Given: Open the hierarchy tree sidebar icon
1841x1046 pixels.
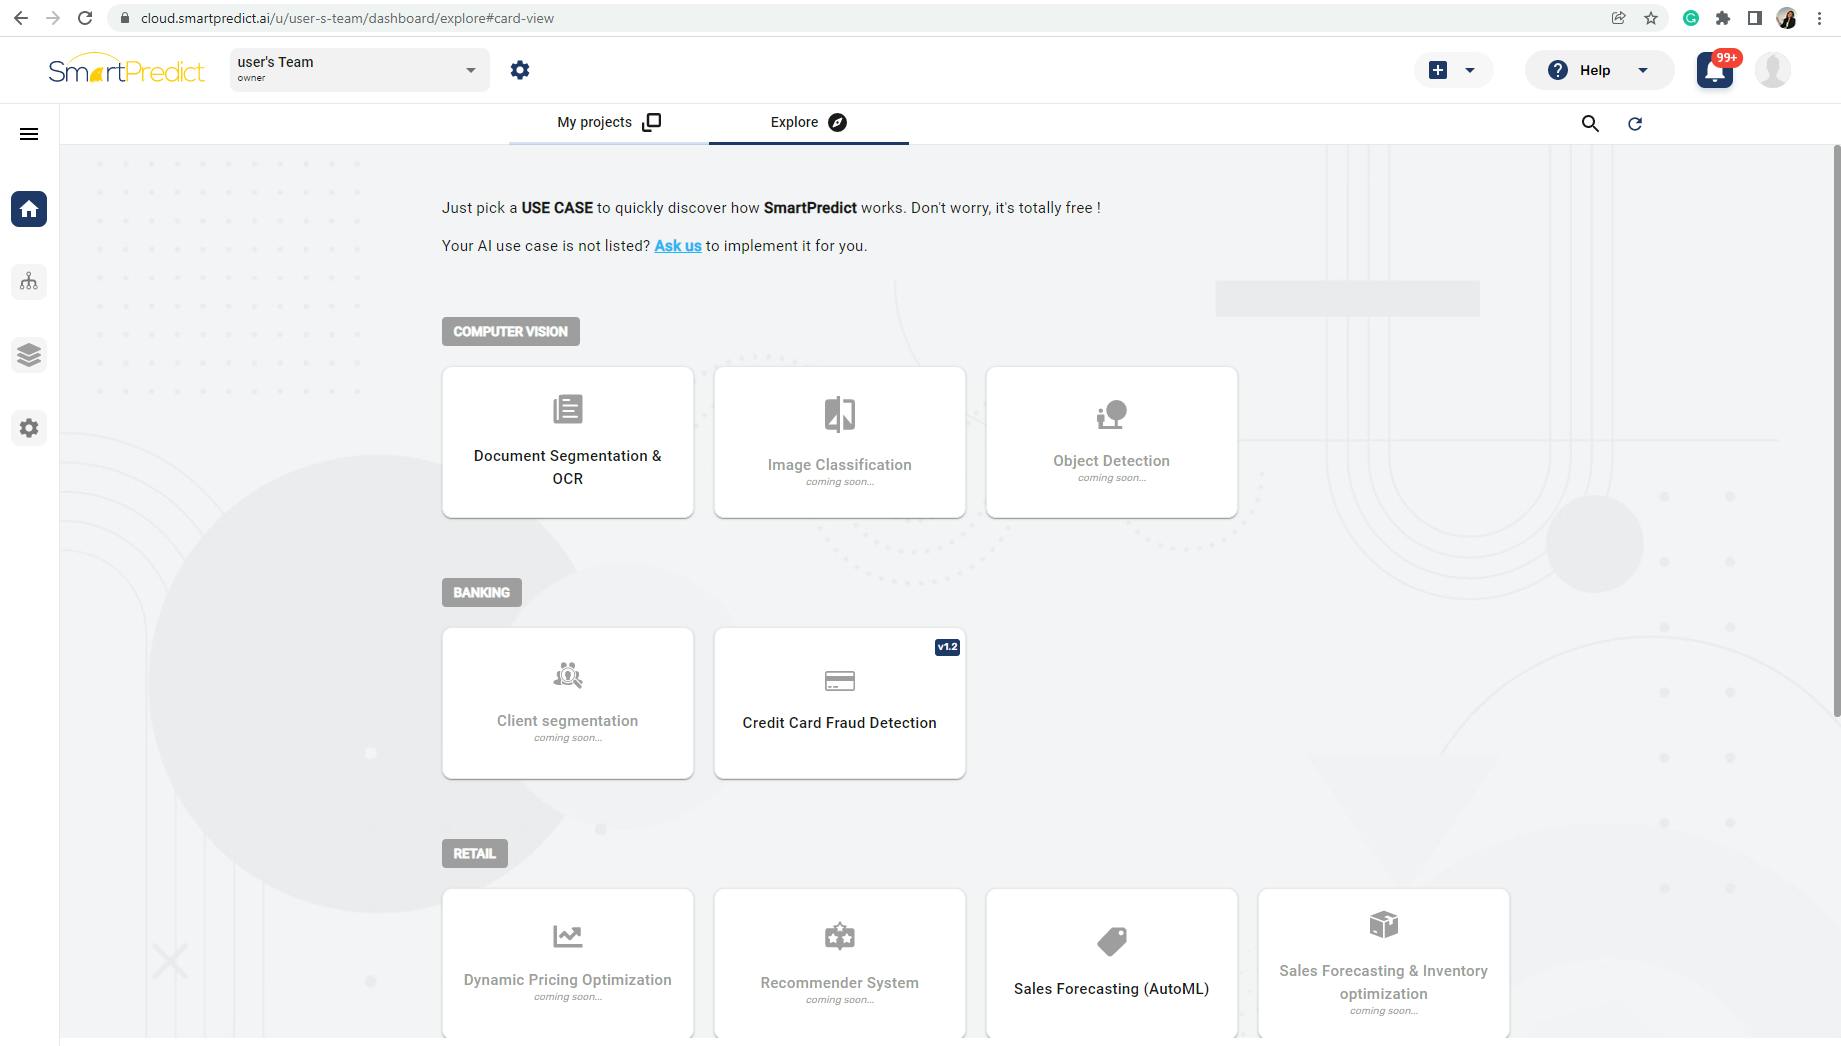Looking at the screenshot, I should click(29, 282).
